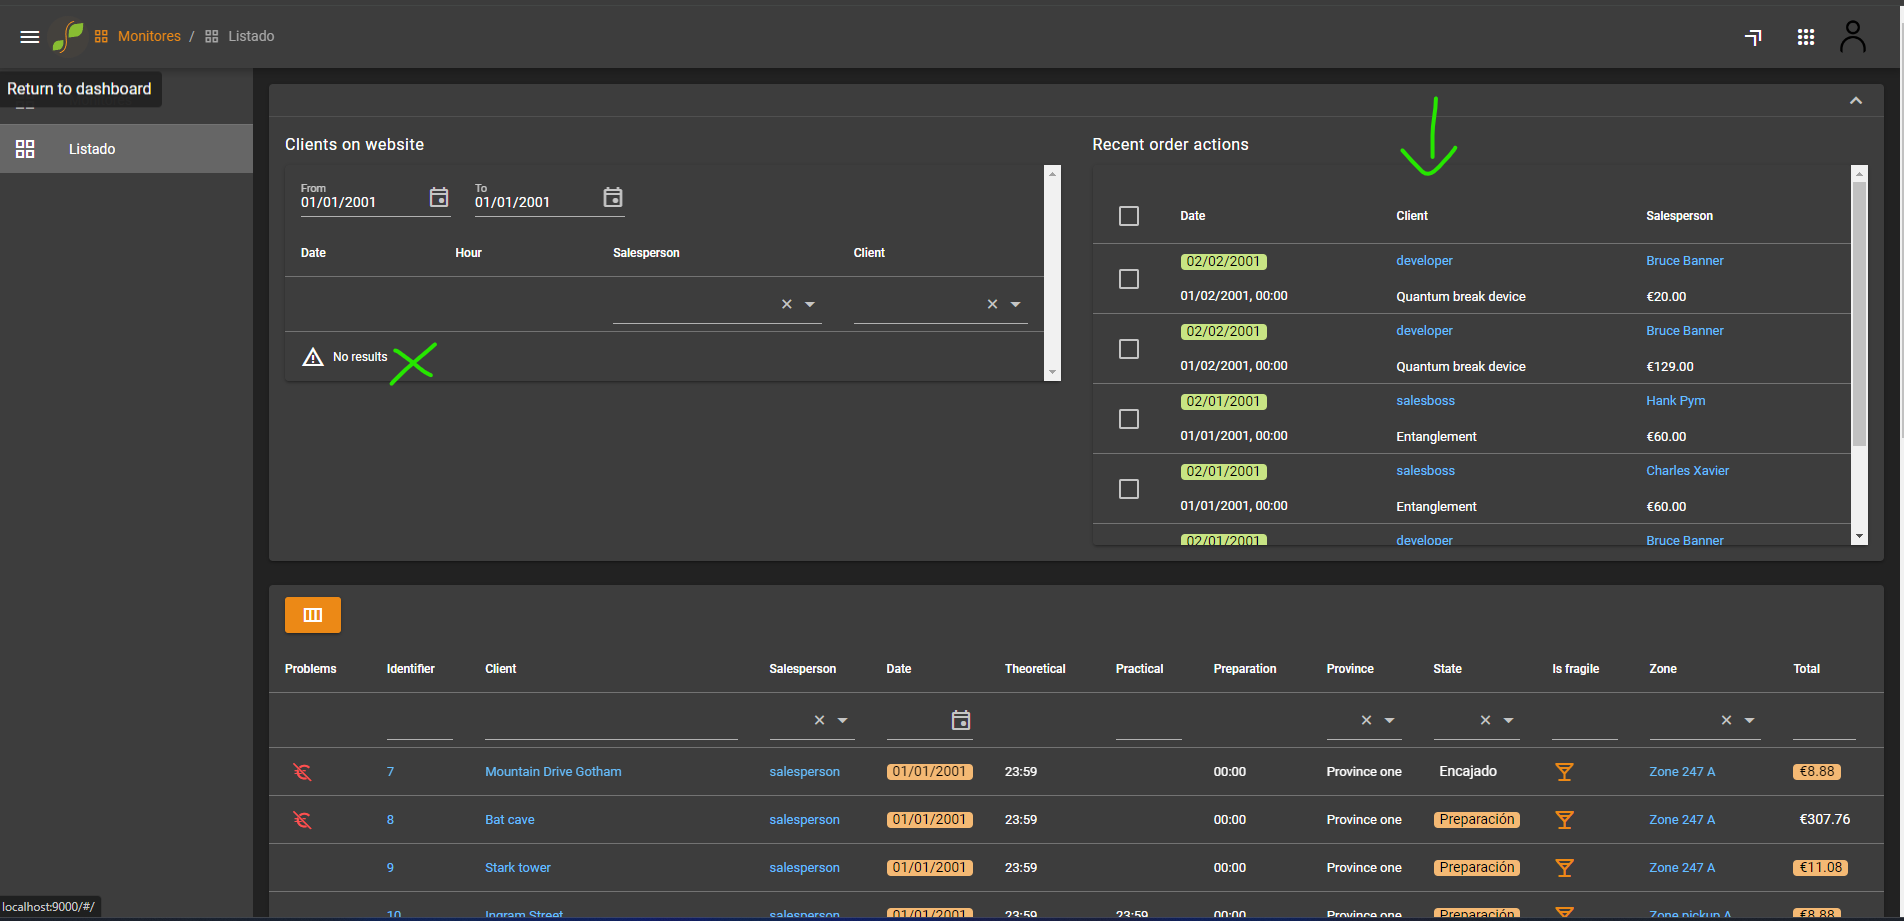This screenshot has height=921, width=1904.
Task: Click fragile glass icon for Mountain Drive Gotham
Action: [1565, 772]
